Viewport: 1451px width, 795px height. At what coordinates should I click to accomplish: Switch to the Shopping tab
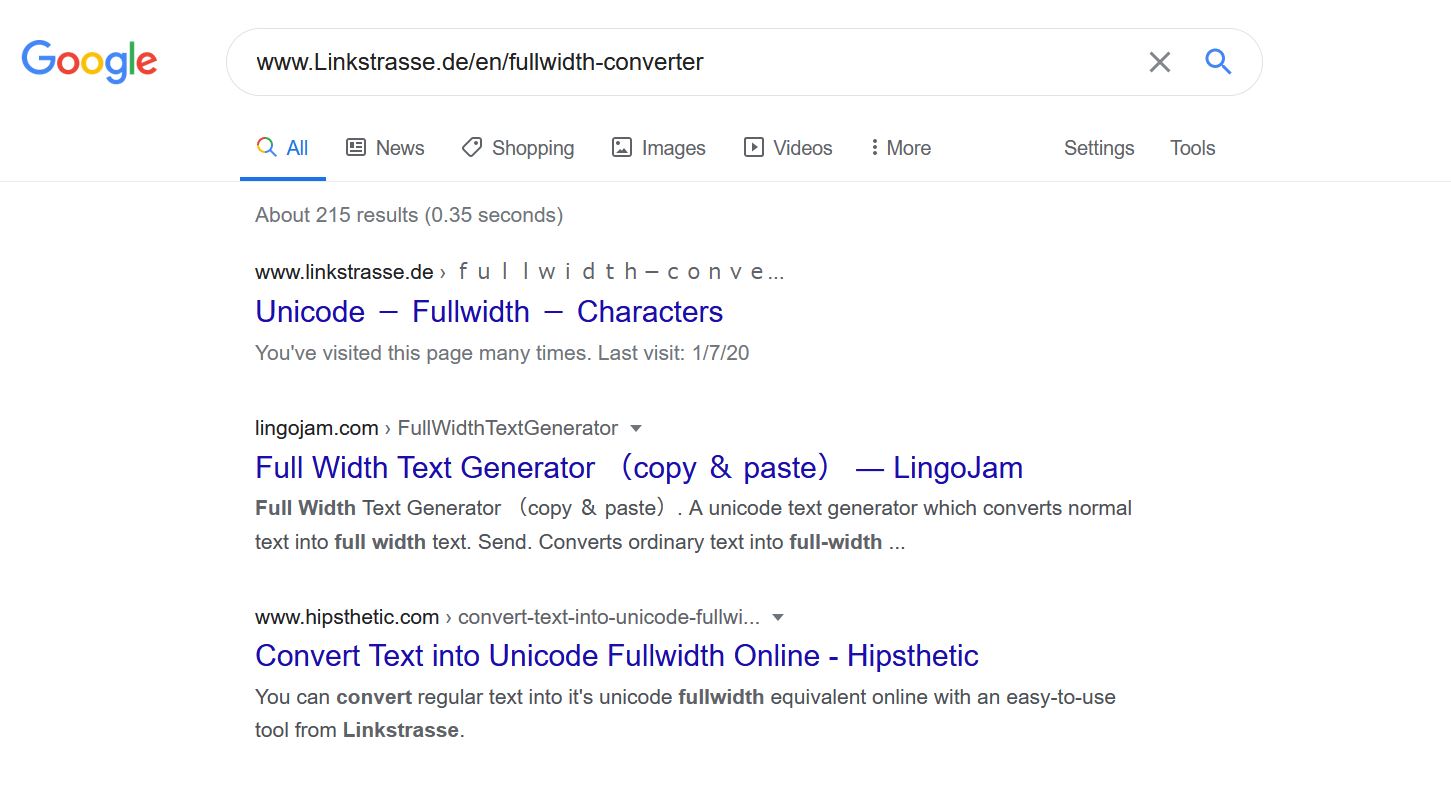point(518,148)
